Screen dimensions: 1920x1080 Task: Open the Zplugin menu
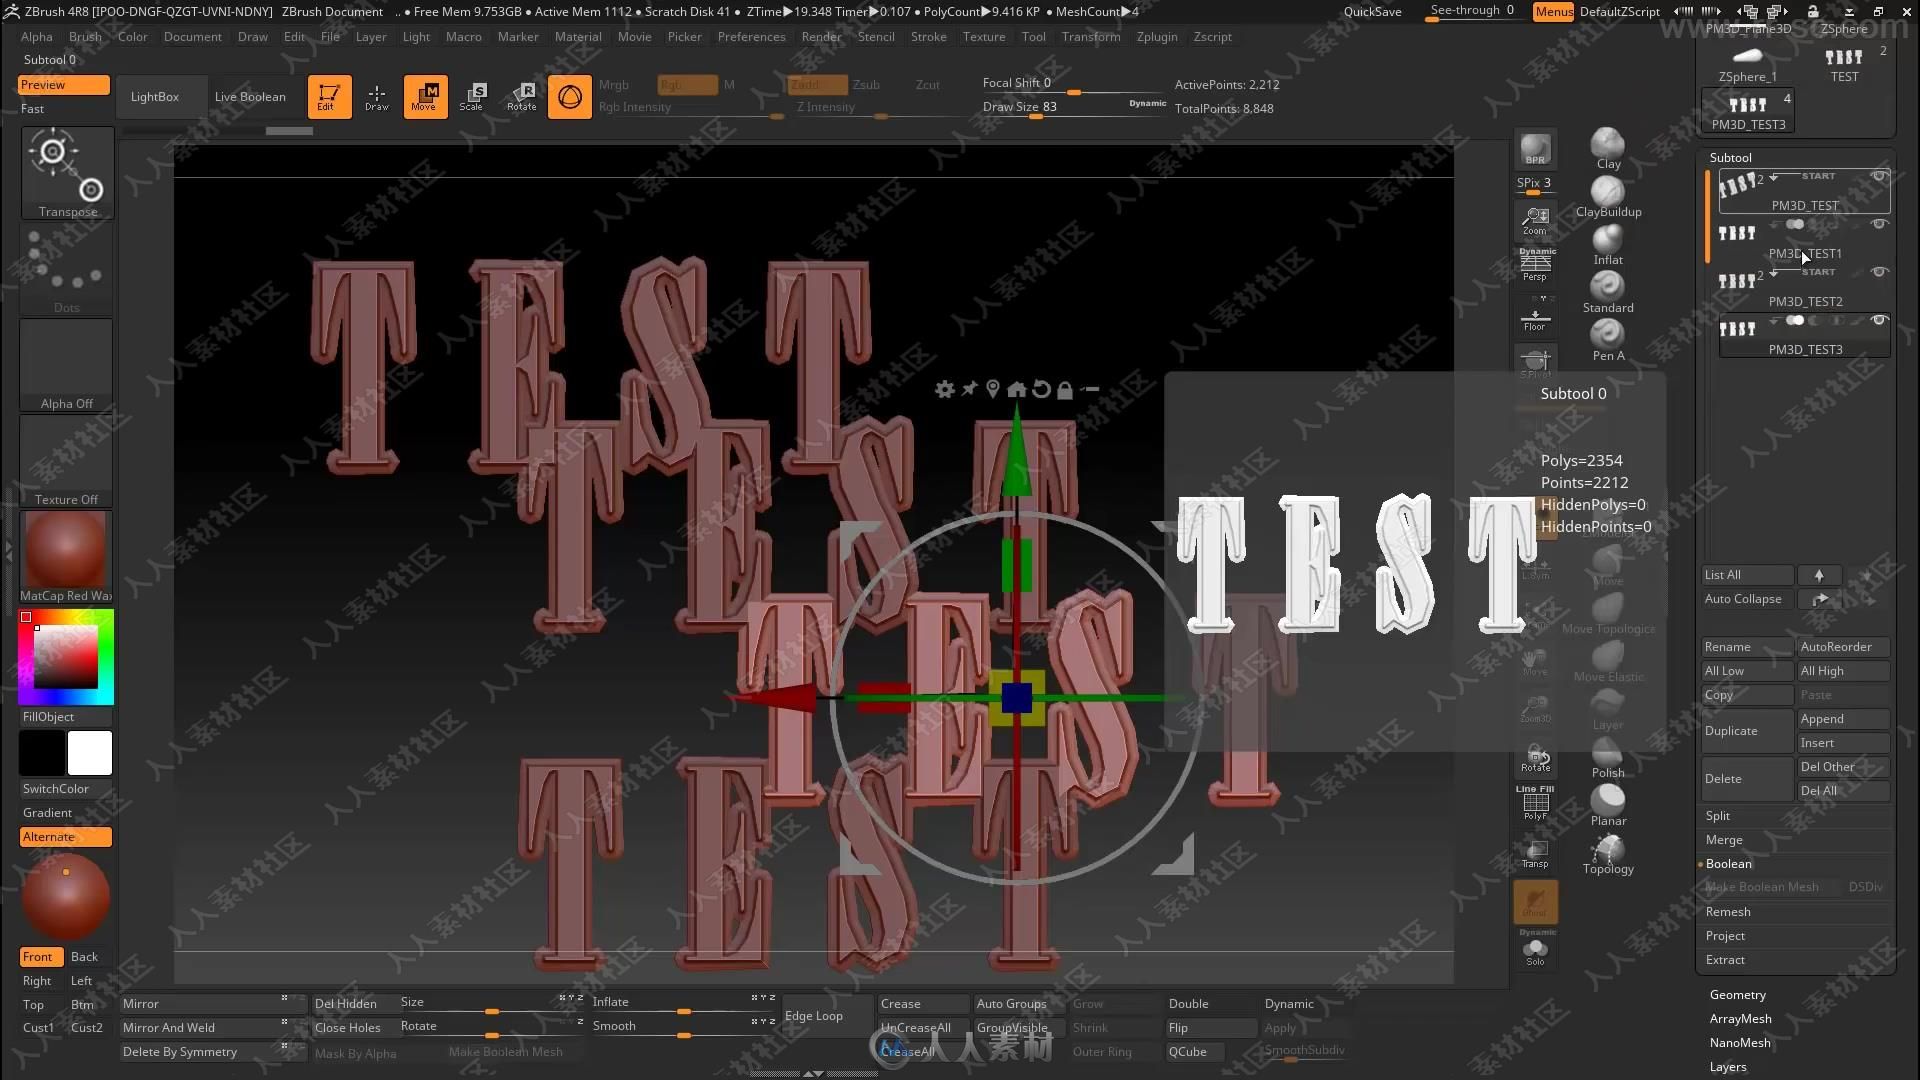pyautogui.click(x=1157, y=37)
